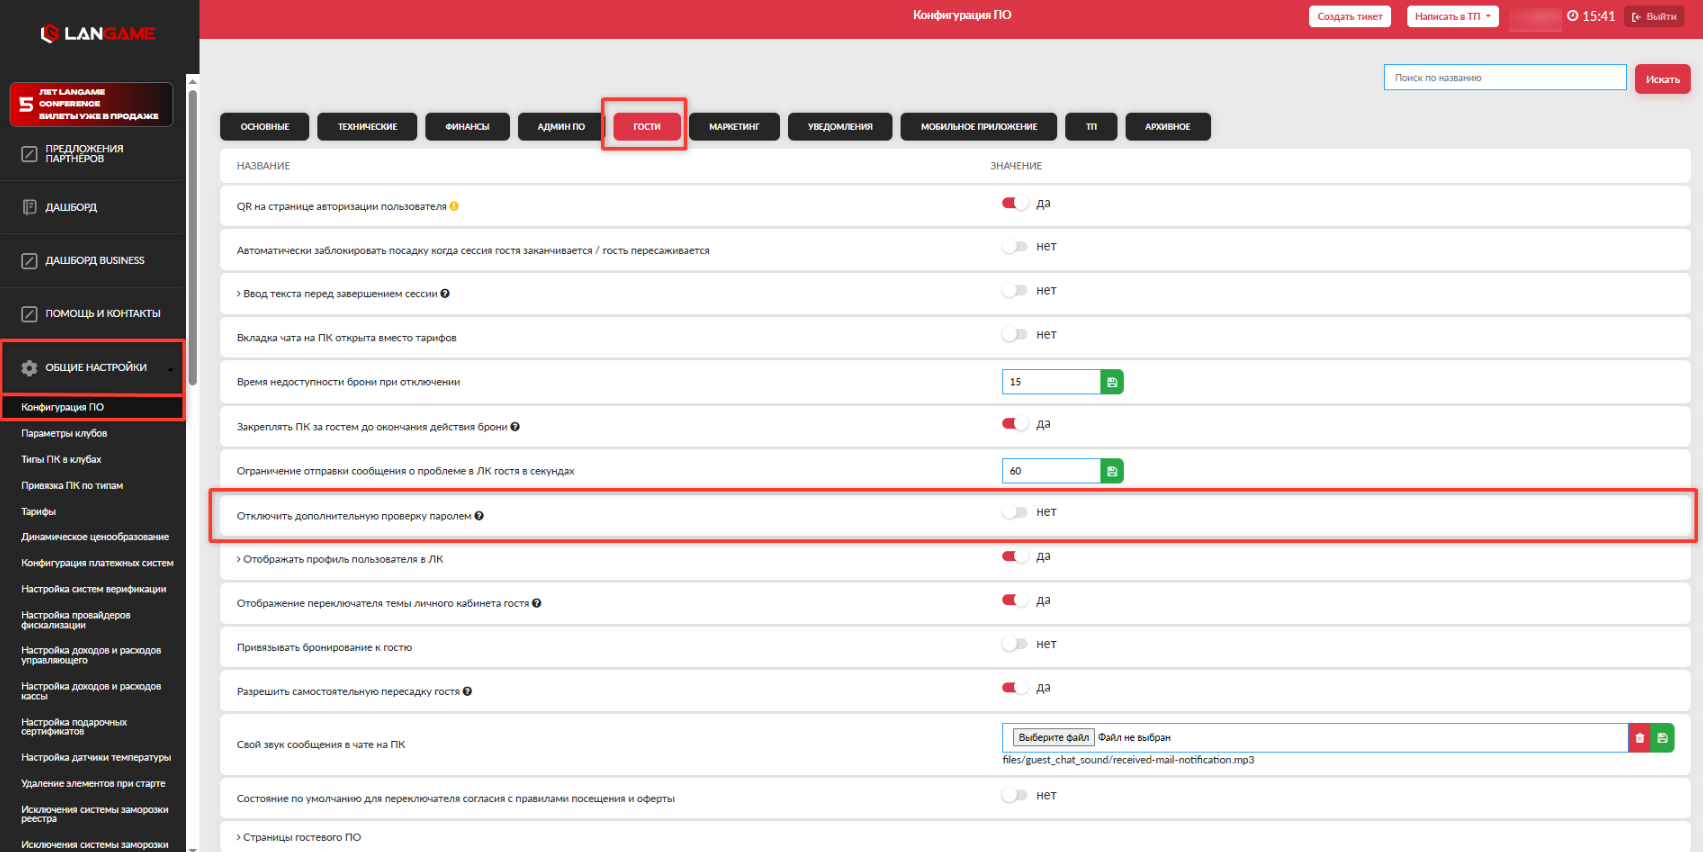Click Помощь и контакты sidebar icon
The height and width of the screenshot is (852, 1703).
click(x=30, y=314)
